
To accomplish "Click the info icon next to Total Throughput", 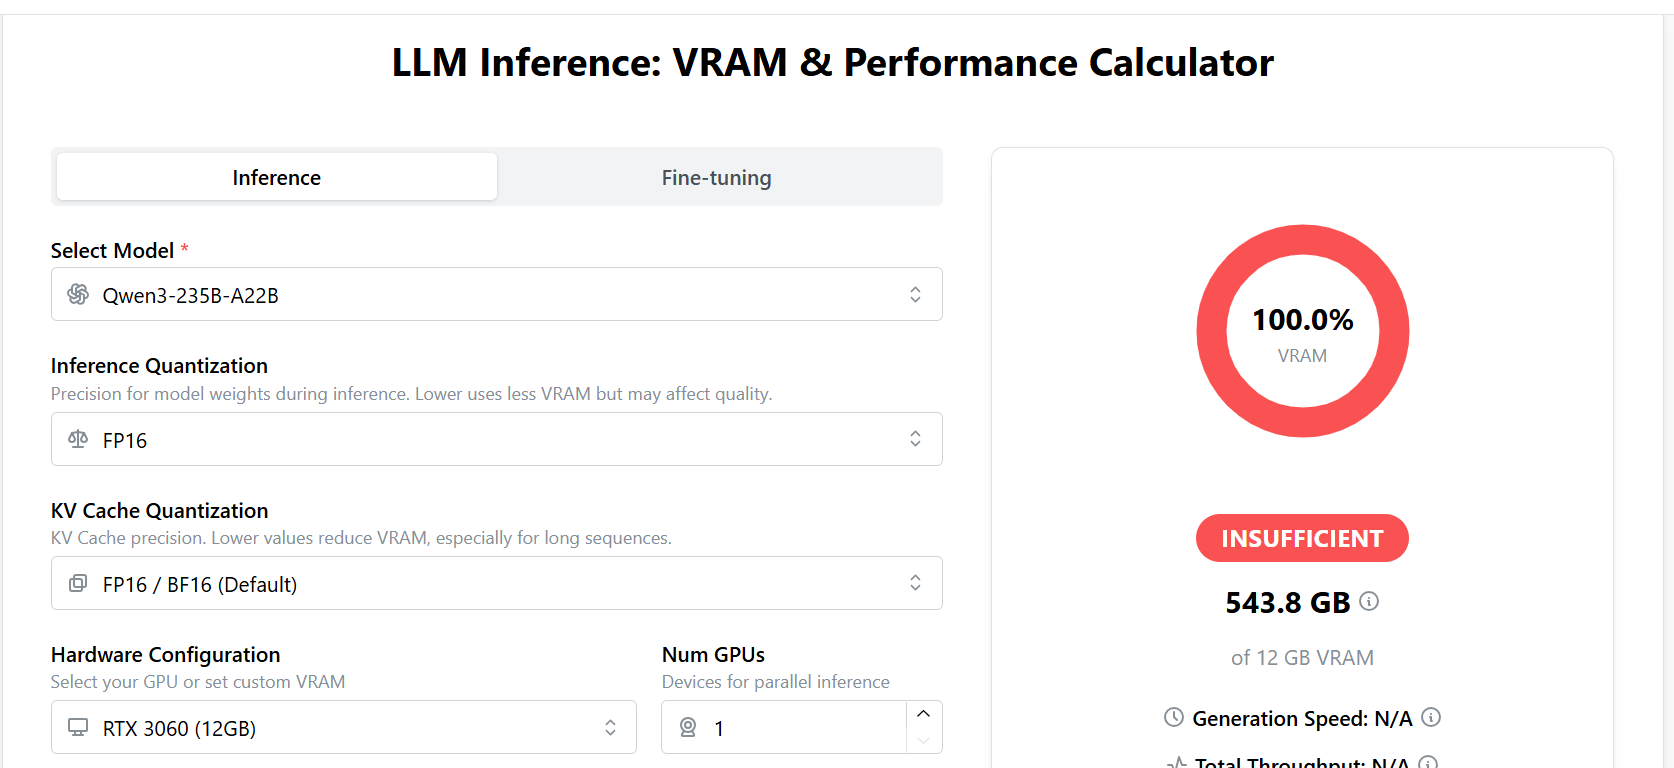I will click(1428, 762).
